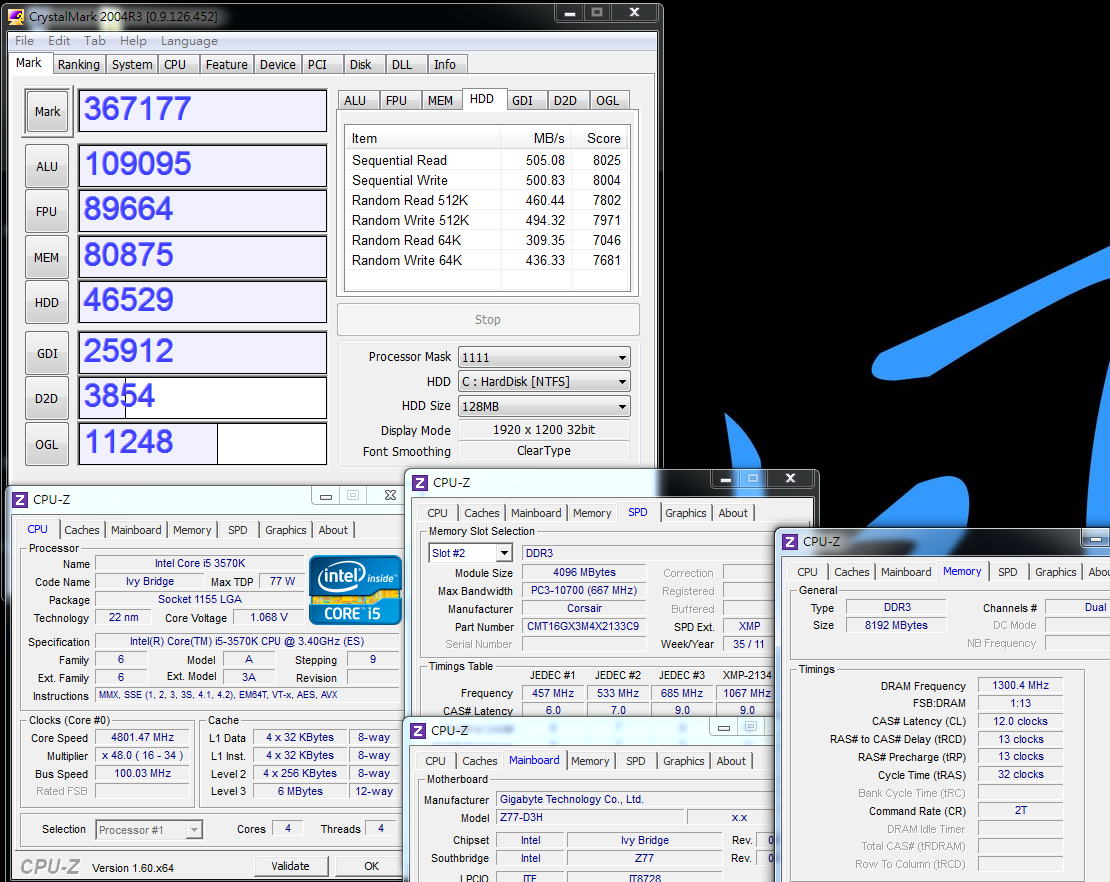Open the File menu in CrystalMark

click(x=24, y=40)
